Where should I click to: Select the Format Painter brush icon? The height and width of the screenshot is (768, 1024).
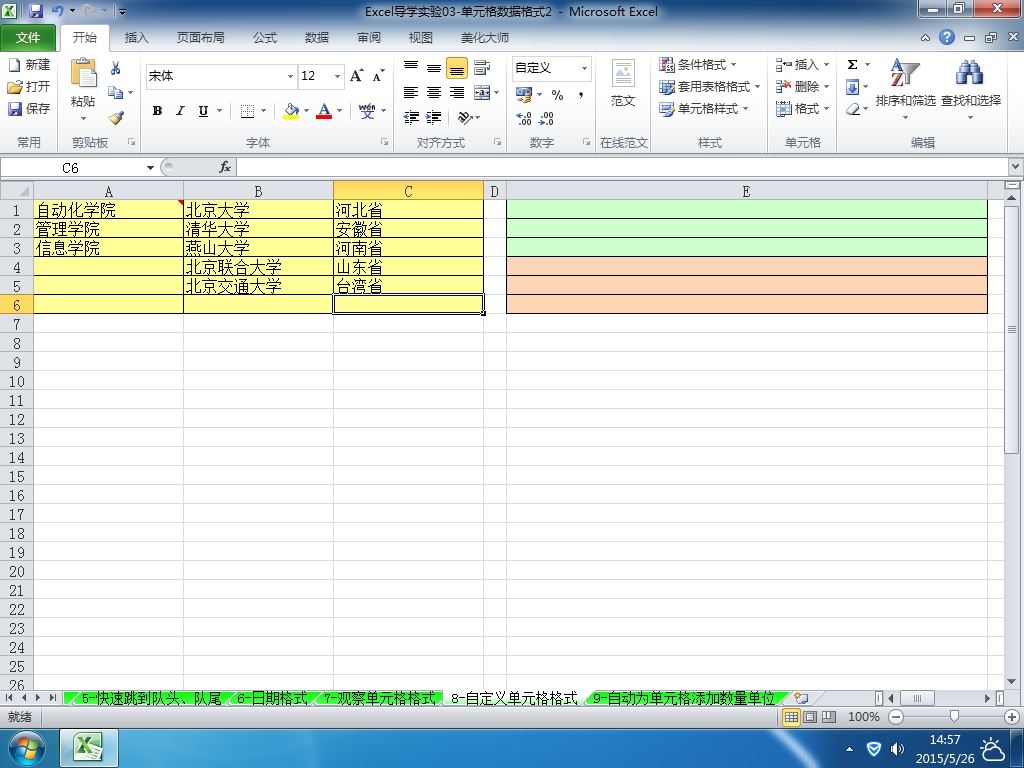tap(116, 118)
